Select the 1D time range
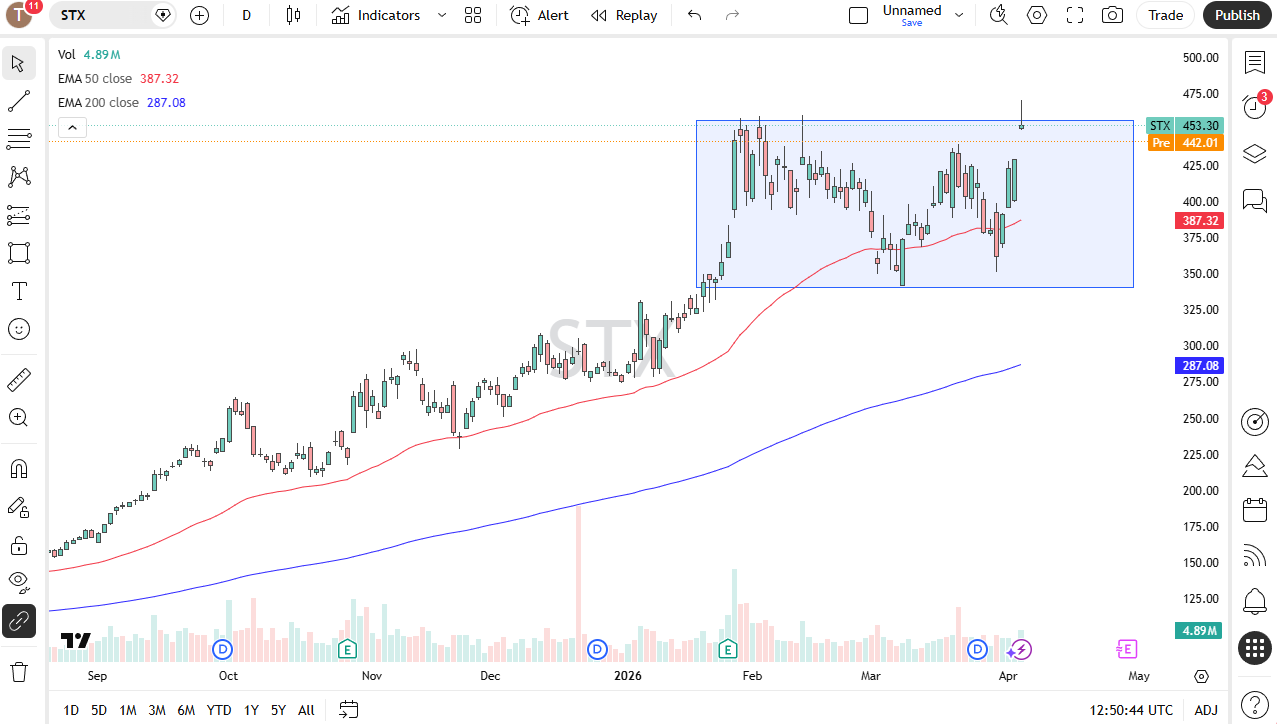Viewport: 1277px width, 724px height. [71, 710]
